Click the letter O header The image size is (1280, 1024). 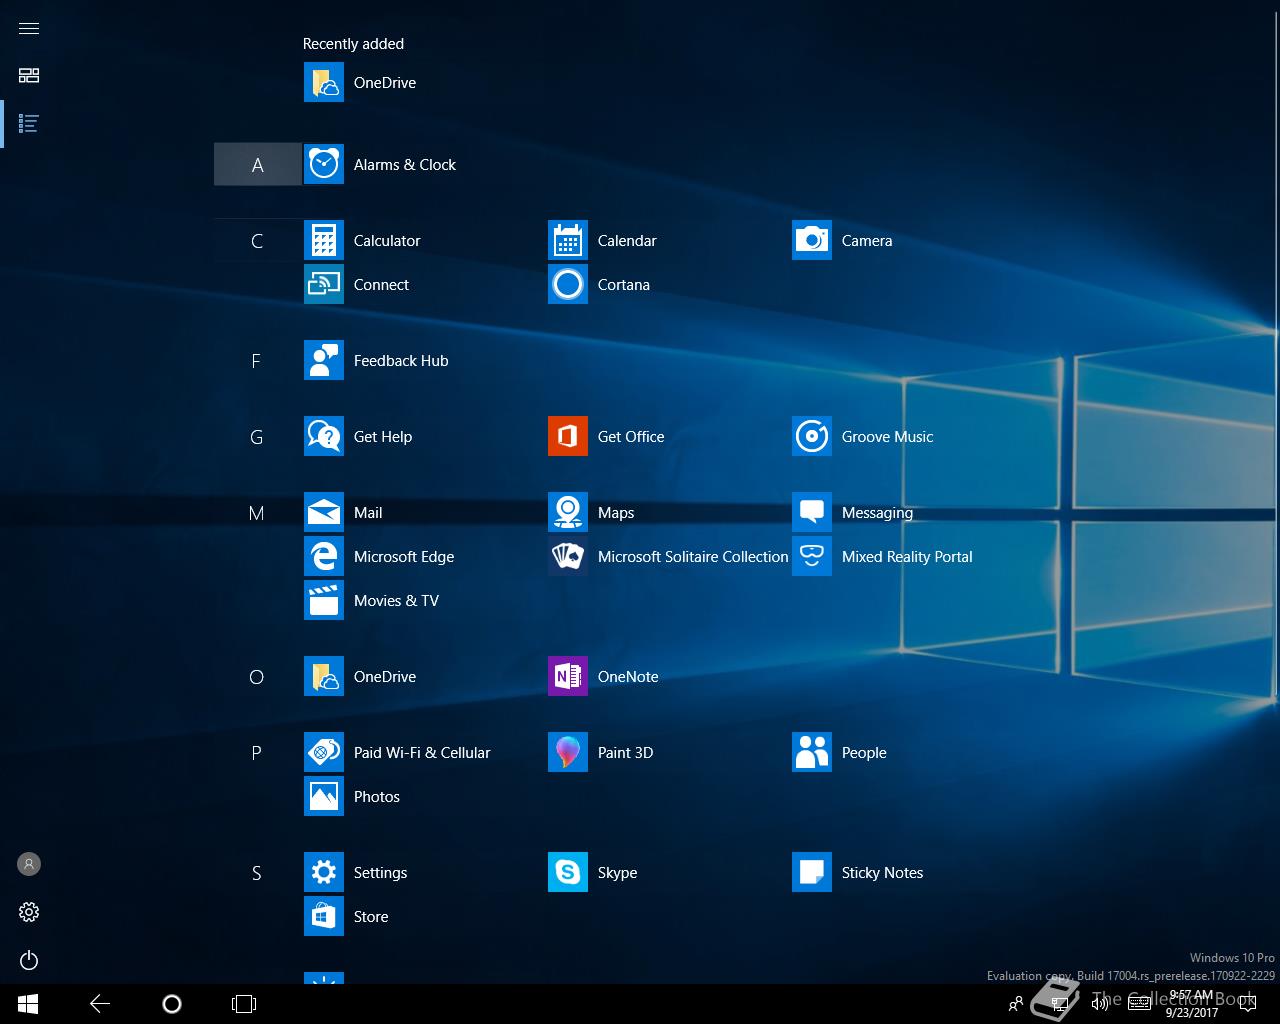point(257,677)
